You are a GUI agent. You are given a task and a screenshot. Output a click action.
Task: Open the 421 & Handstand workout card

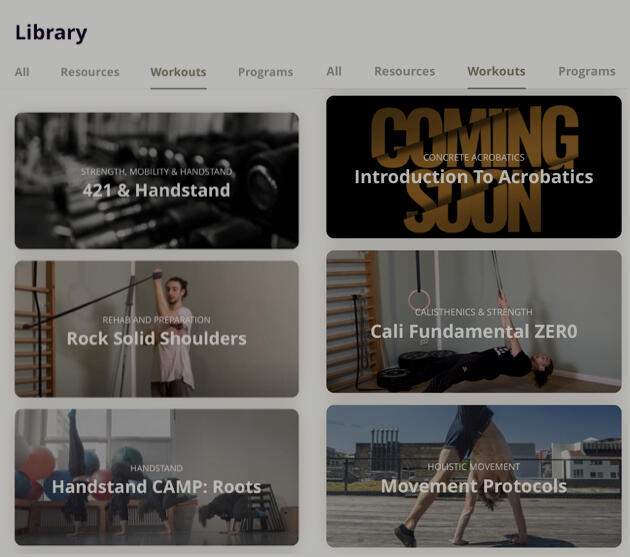[157, 180]
